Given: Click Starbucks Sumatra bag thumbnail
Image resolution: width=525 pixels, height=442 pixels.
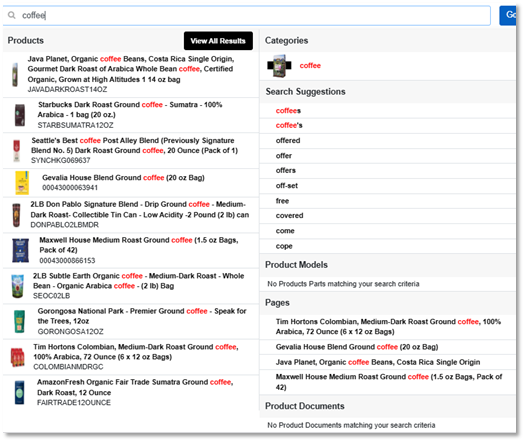Looking at the screenshot, I should point(20,115).
